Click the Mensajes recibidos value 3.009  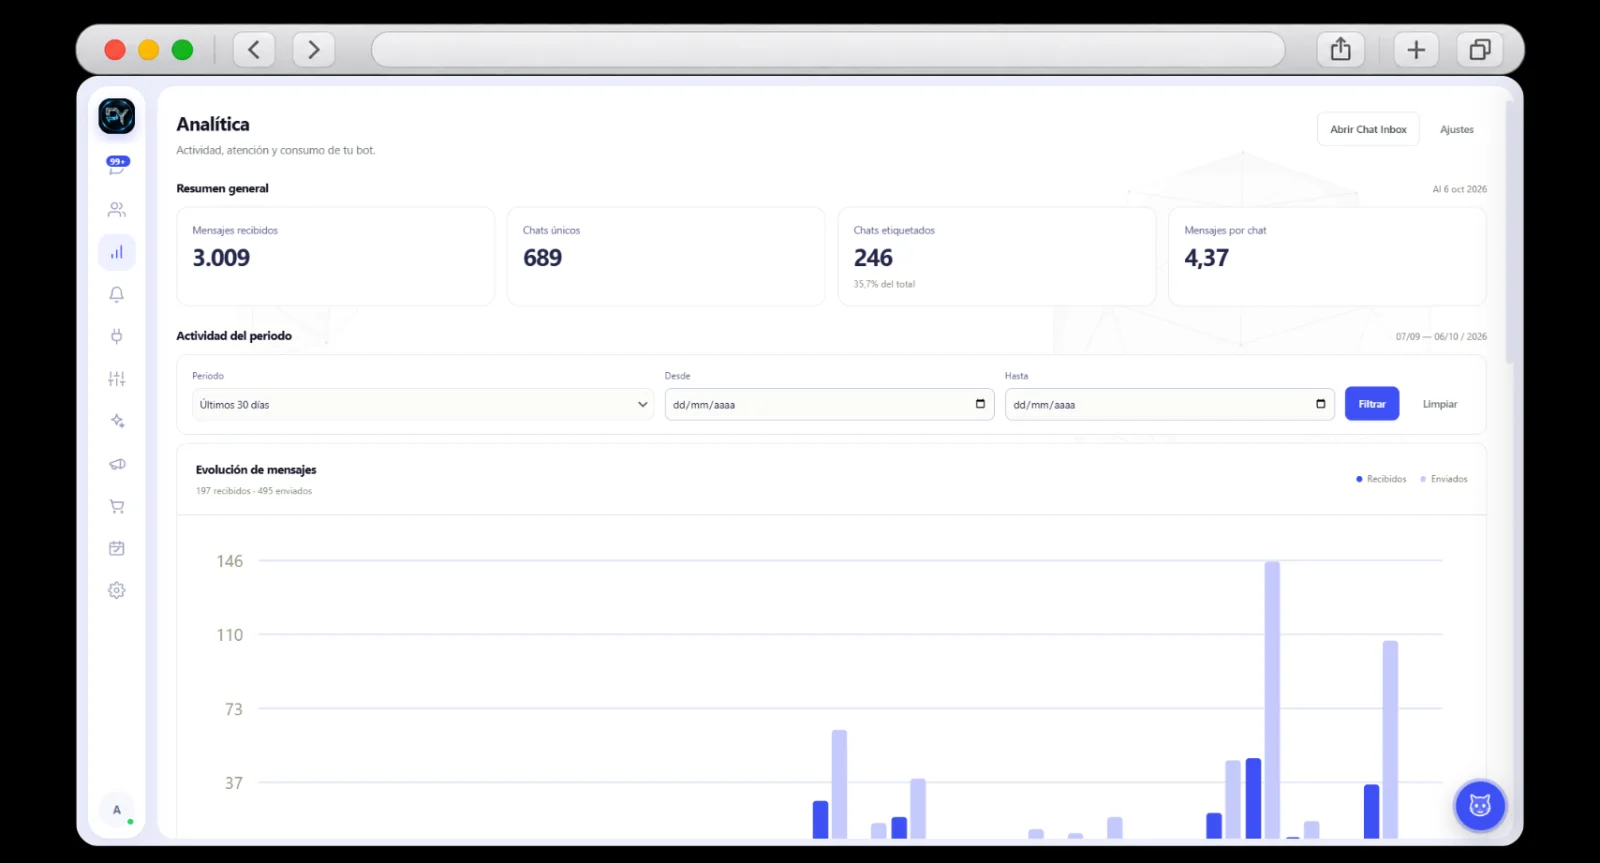coord(221,258)
